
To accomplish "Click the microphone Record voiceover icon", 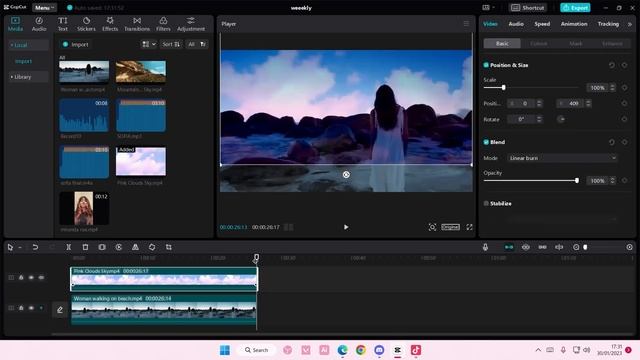I will (x=485, y=247).
